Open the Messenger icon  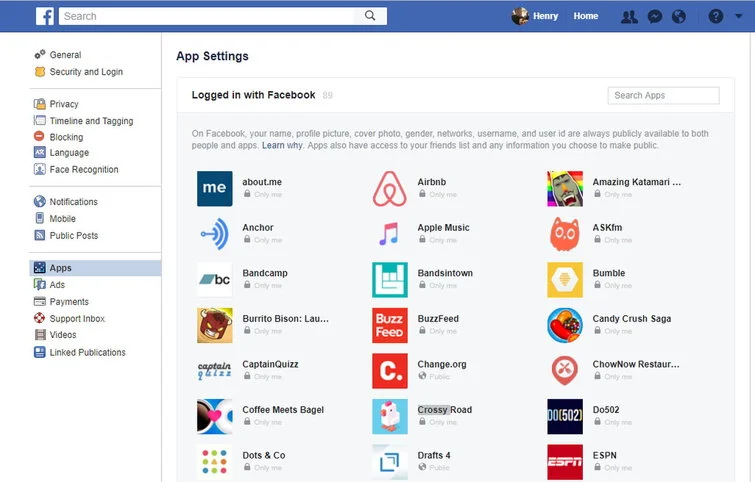(654, 16)
